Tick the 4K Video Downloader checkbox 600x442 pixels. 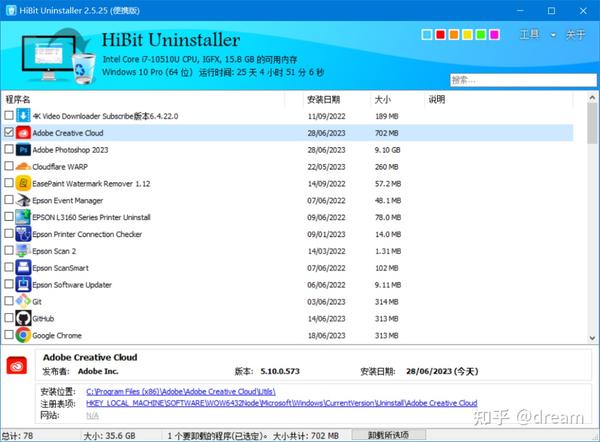(9, 115)
